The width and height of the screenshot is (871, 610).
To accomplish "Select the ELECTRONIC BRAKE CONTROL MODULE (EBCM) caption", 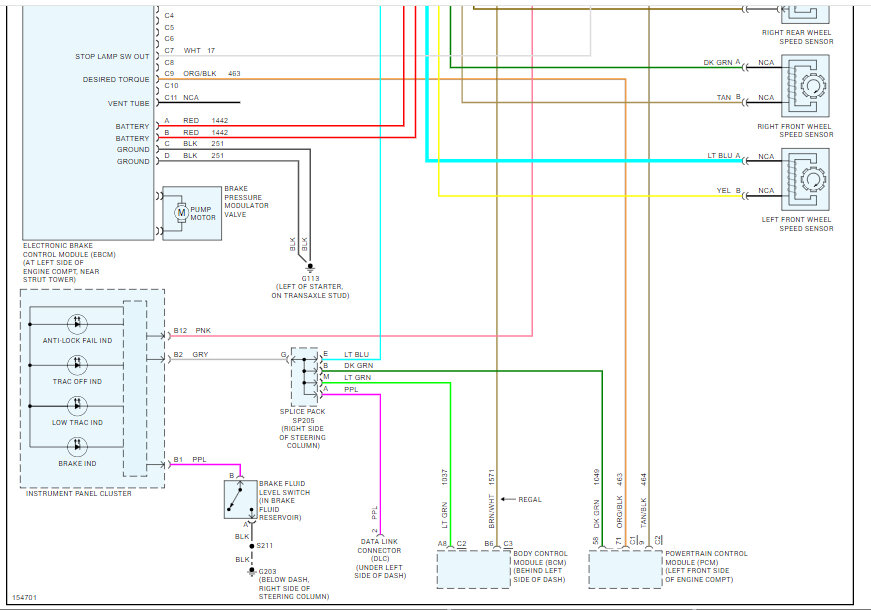I will click(x=69, y=263).
